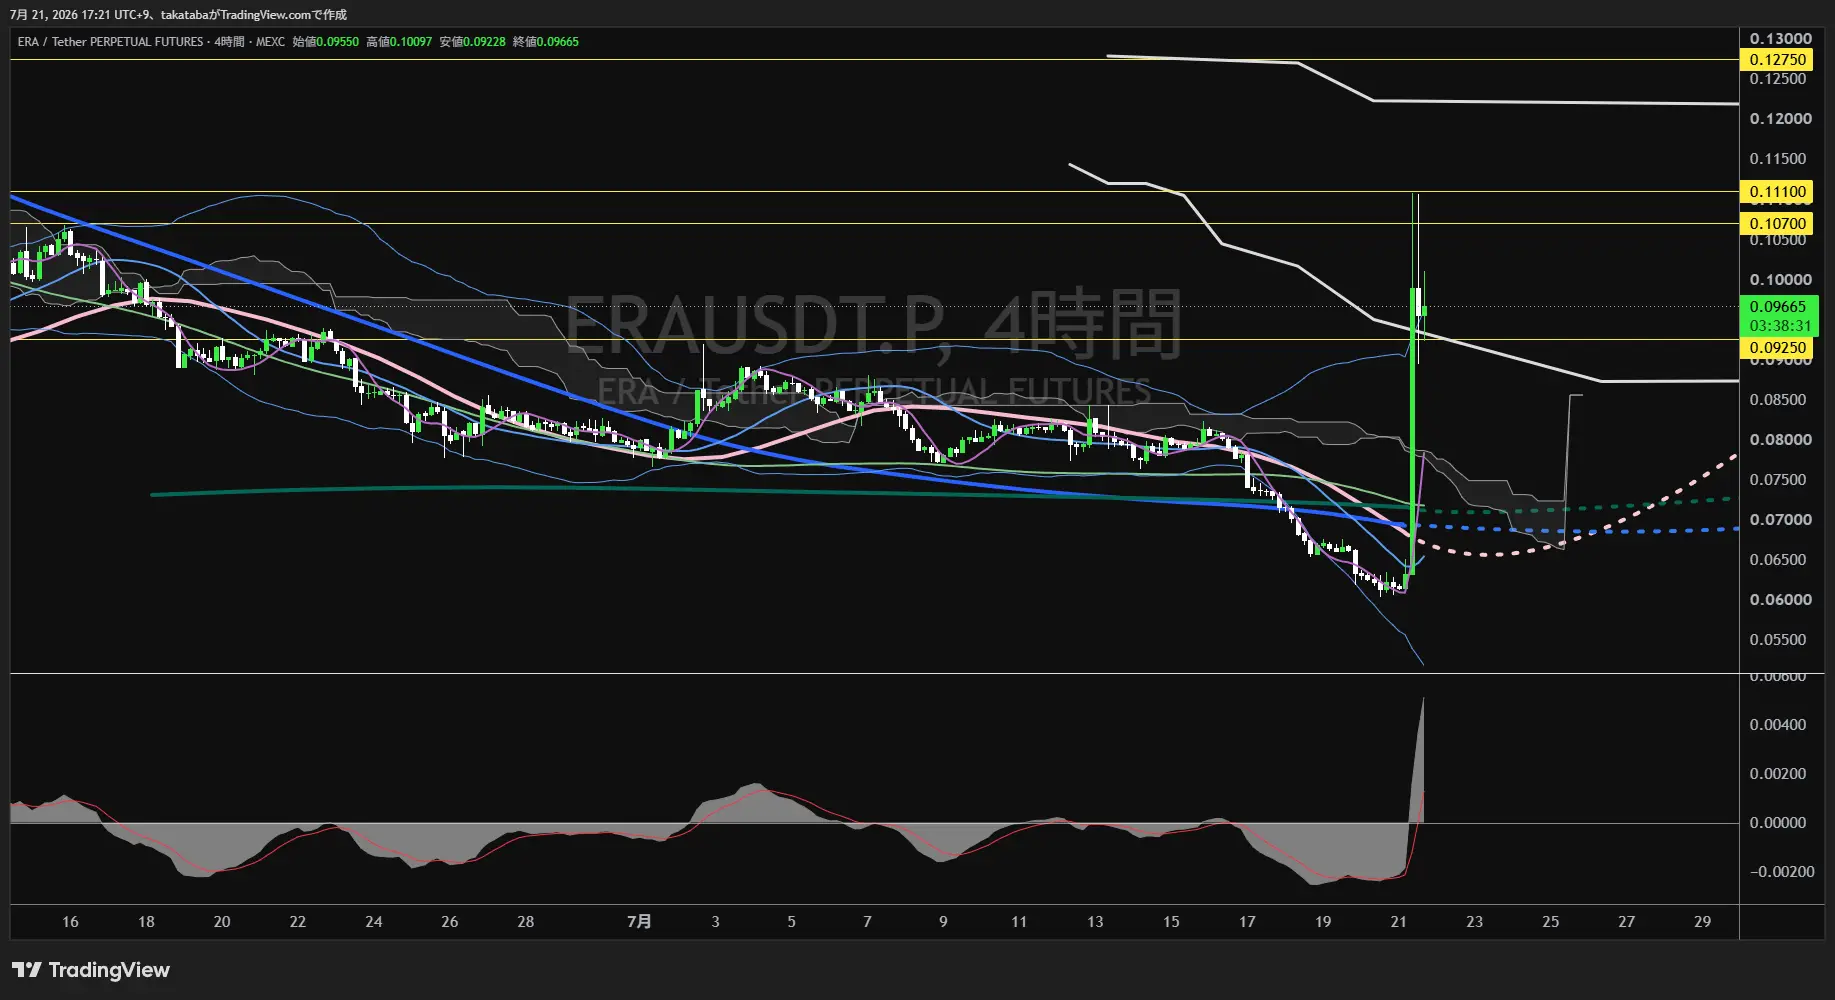
Task: Click date 9 on the time axis
Action: 943,922
